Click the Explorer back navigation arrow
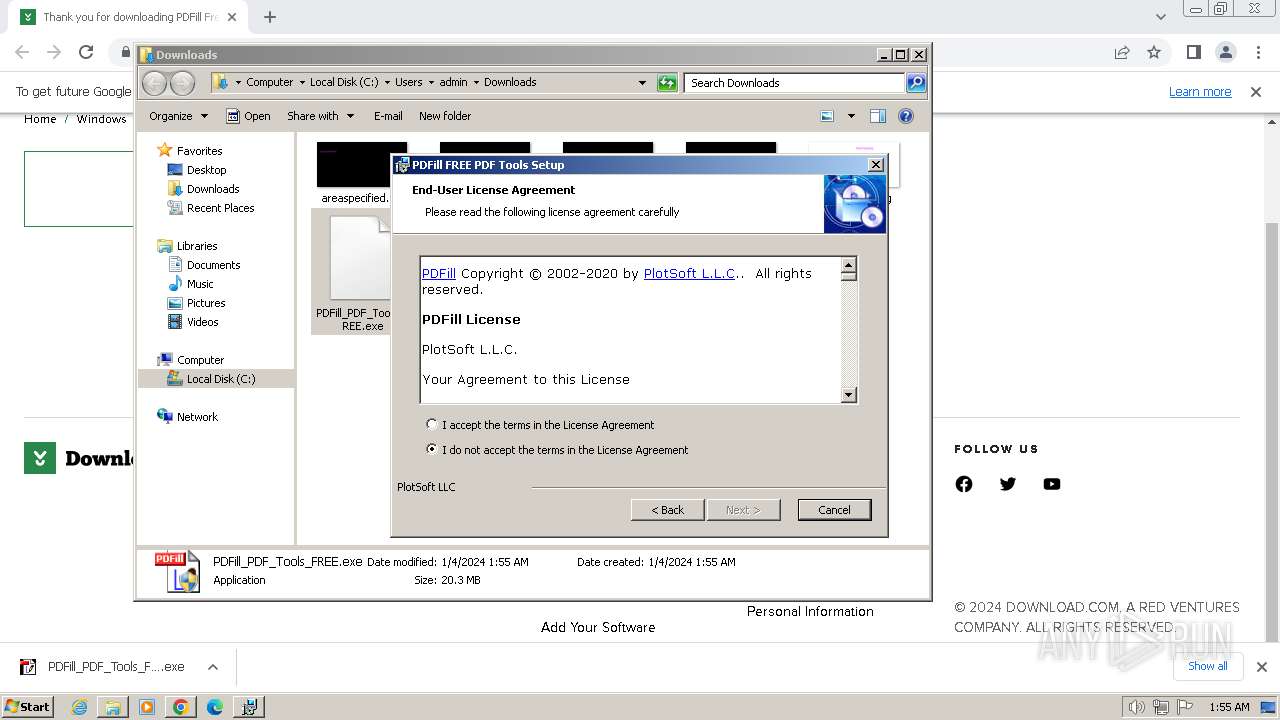 (155, 83)
